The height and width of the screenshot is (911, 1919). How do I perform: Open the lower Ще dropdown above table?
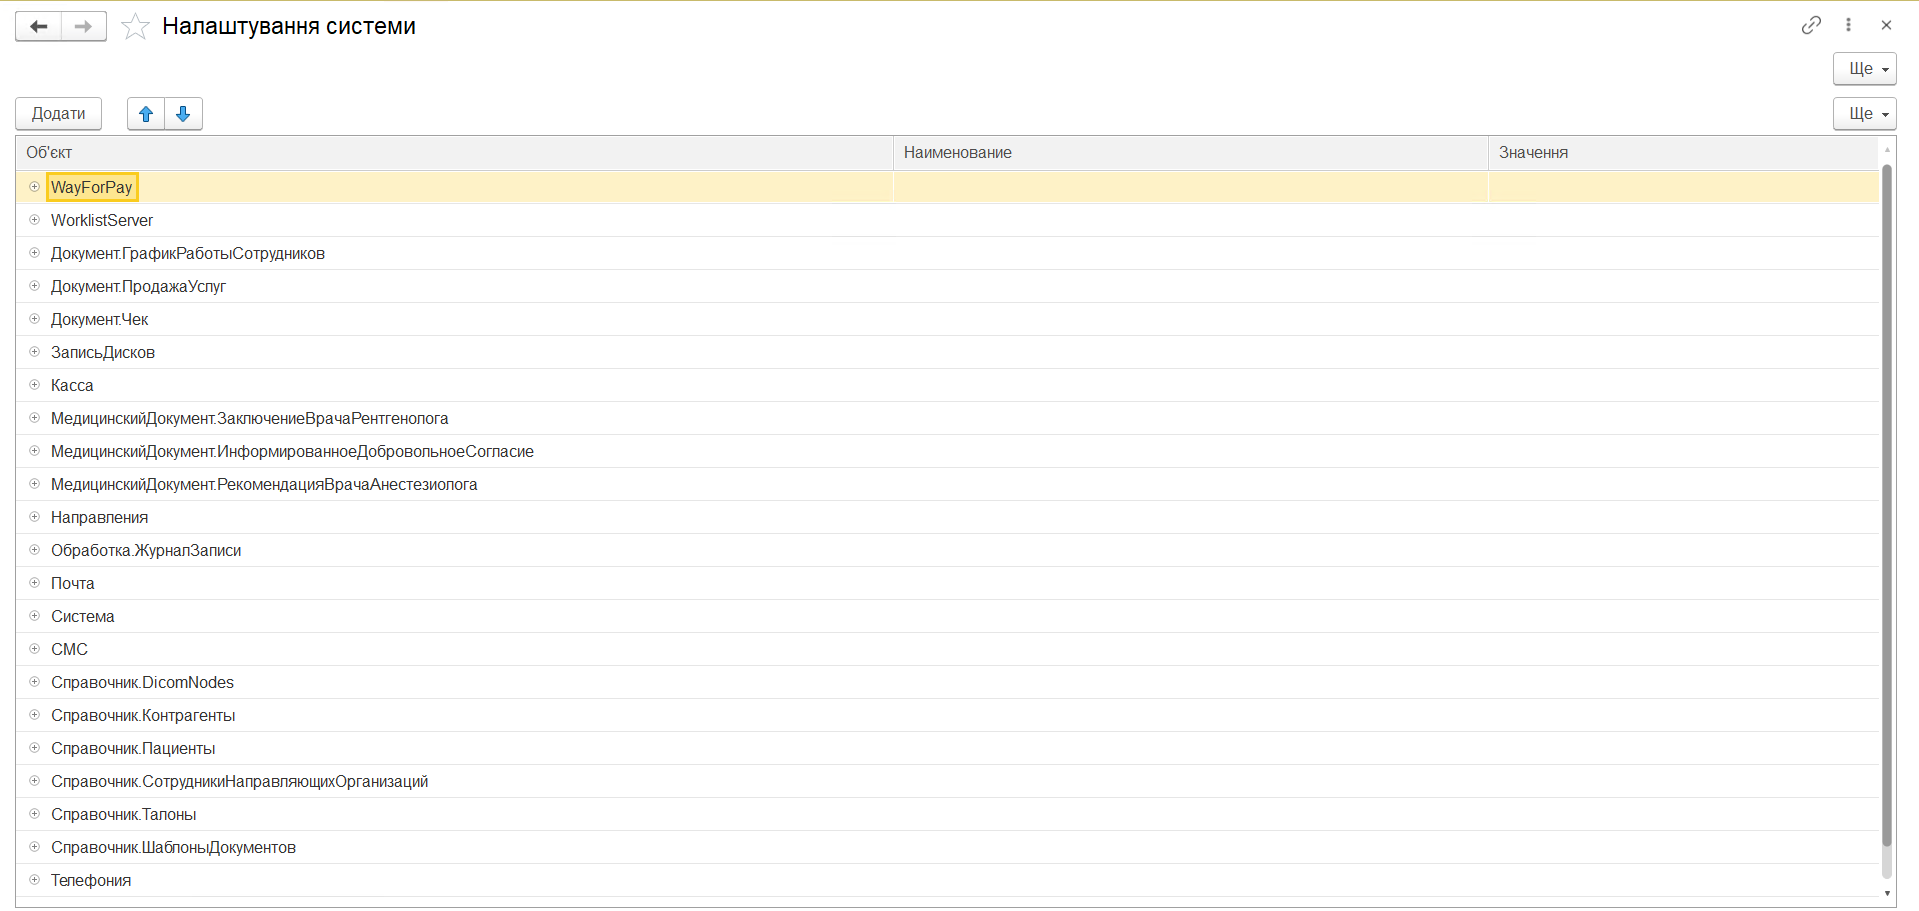pyautogui.click(x=1864, y=114)
